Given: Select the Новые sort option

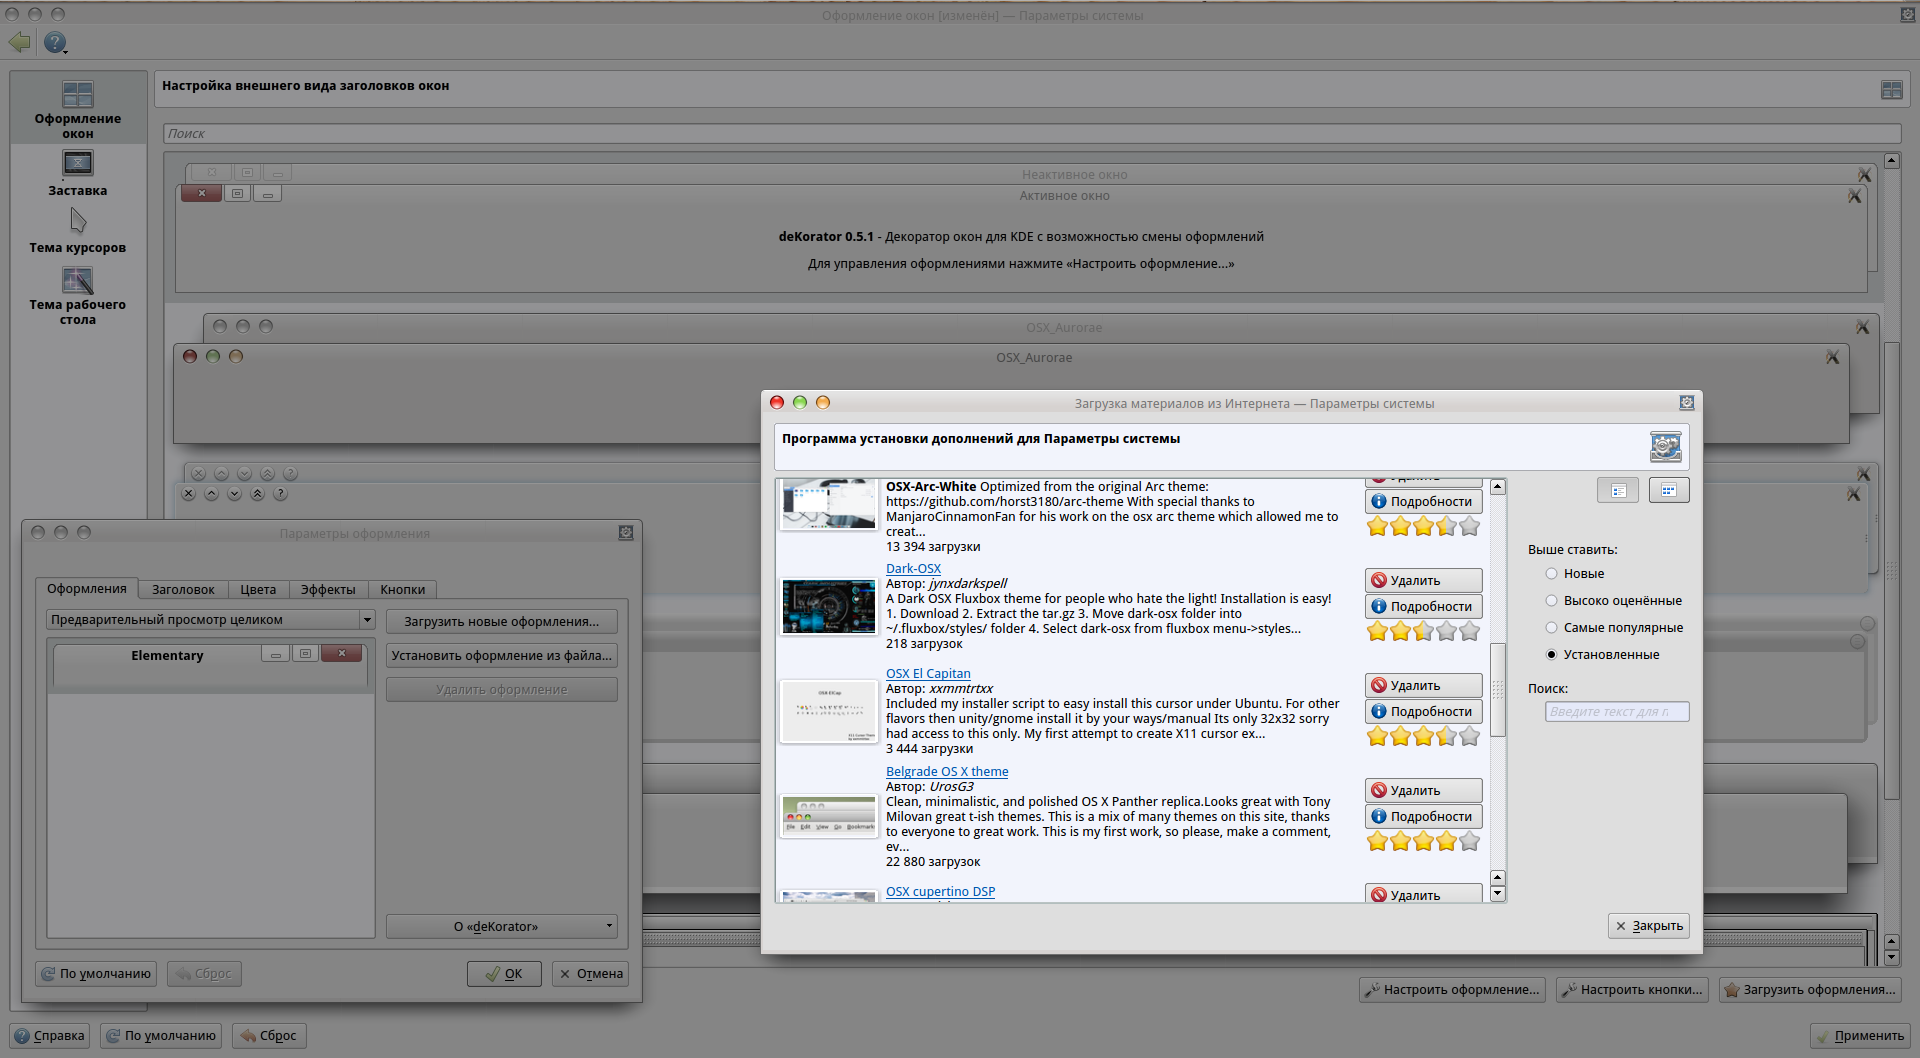Looking at the screenshot, I should pos(1575,574).
